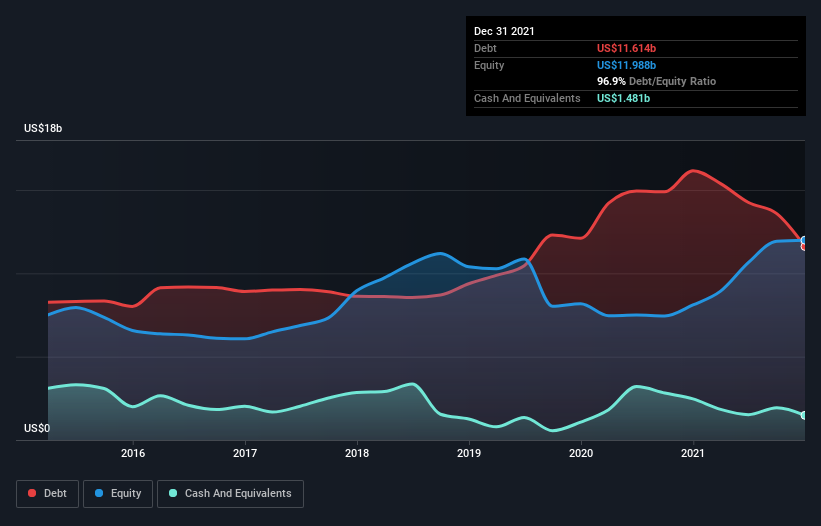Click the Dec 31 2021 tooltip date
This screenshot has width=821, height=526.
coord(504,31)
